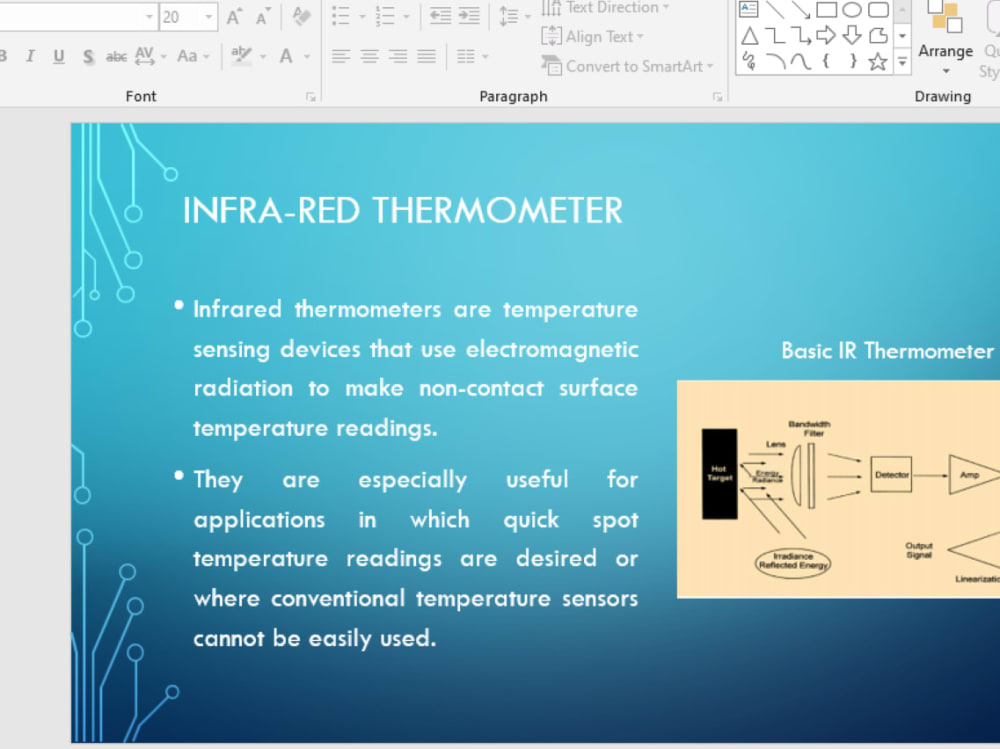1000x749 pixels.
Task: Select the straight Line shape
Action: tap(775, 9)
